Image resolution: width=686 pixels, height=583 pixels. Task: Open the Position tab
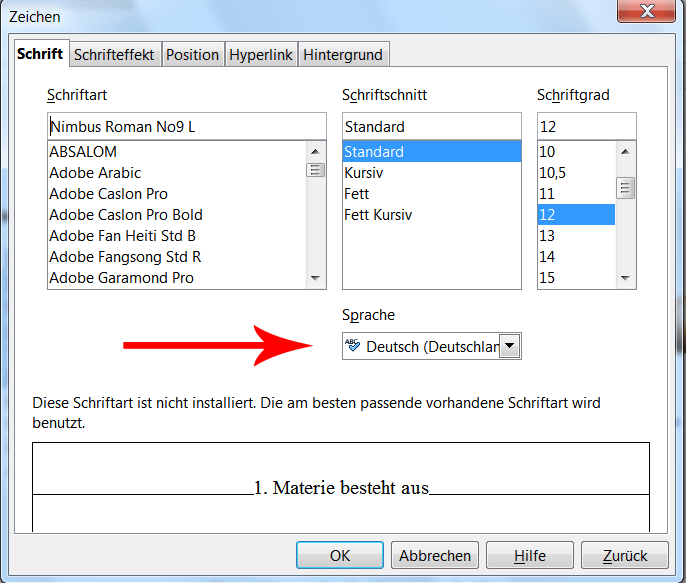click(x=192, y=55)
